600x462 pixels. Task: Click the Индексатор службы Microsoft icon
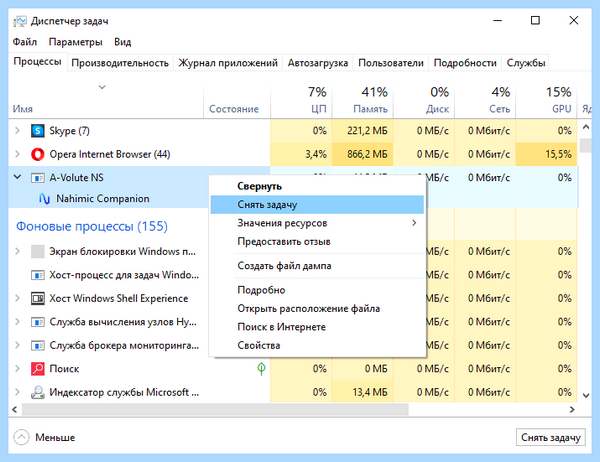pyautogui.click(x=38, y=392)
